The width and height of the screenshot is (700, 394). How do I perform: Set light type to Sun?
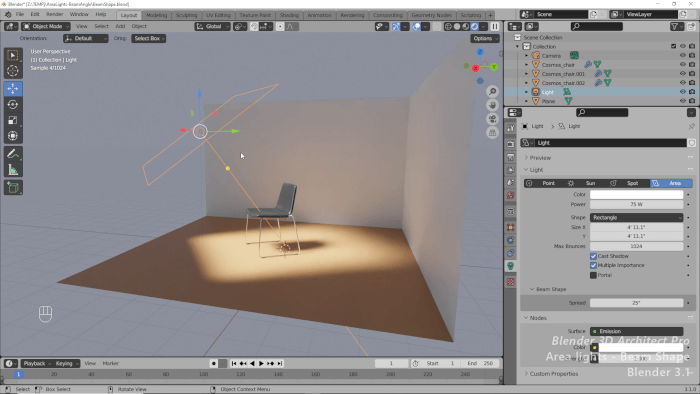pyautogui.click(x=587, y=183)
